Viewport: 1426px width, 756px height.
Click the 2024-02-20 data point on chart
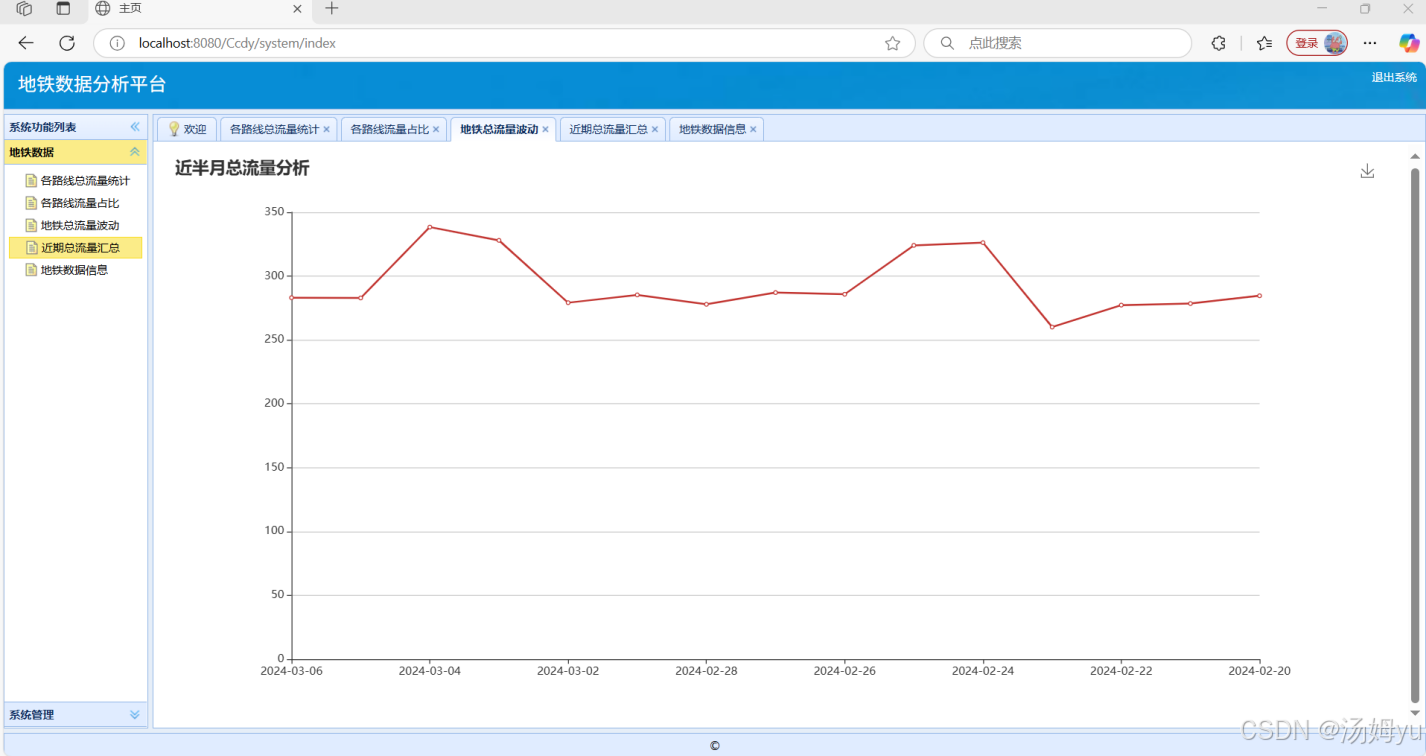1259,295
